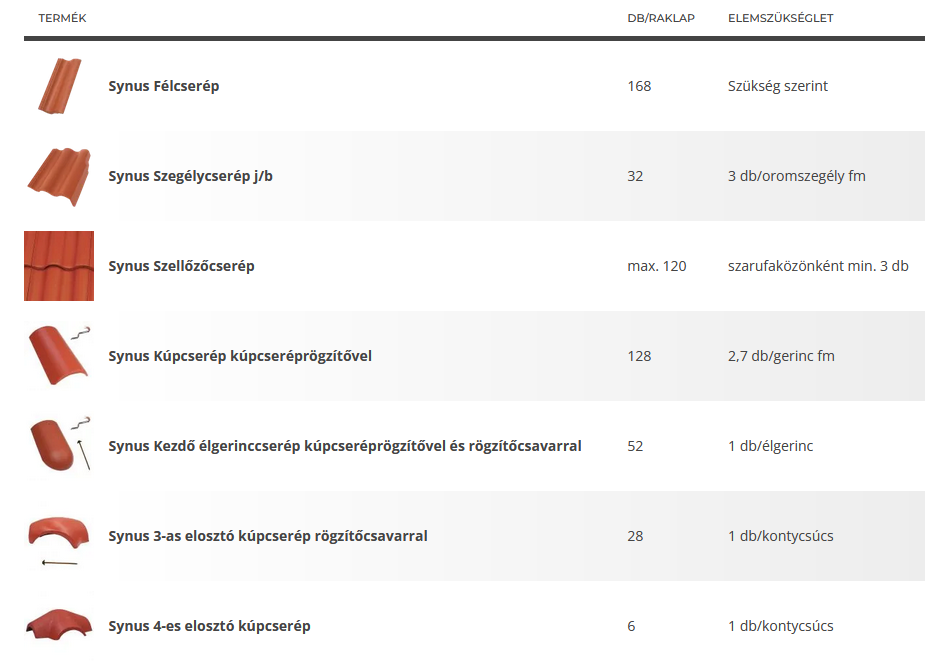The height and width of the screenshot is (661, 936).
Task: Click the ELEMSZÜKSÉGLET column header
Action: [x=780, y=18]
